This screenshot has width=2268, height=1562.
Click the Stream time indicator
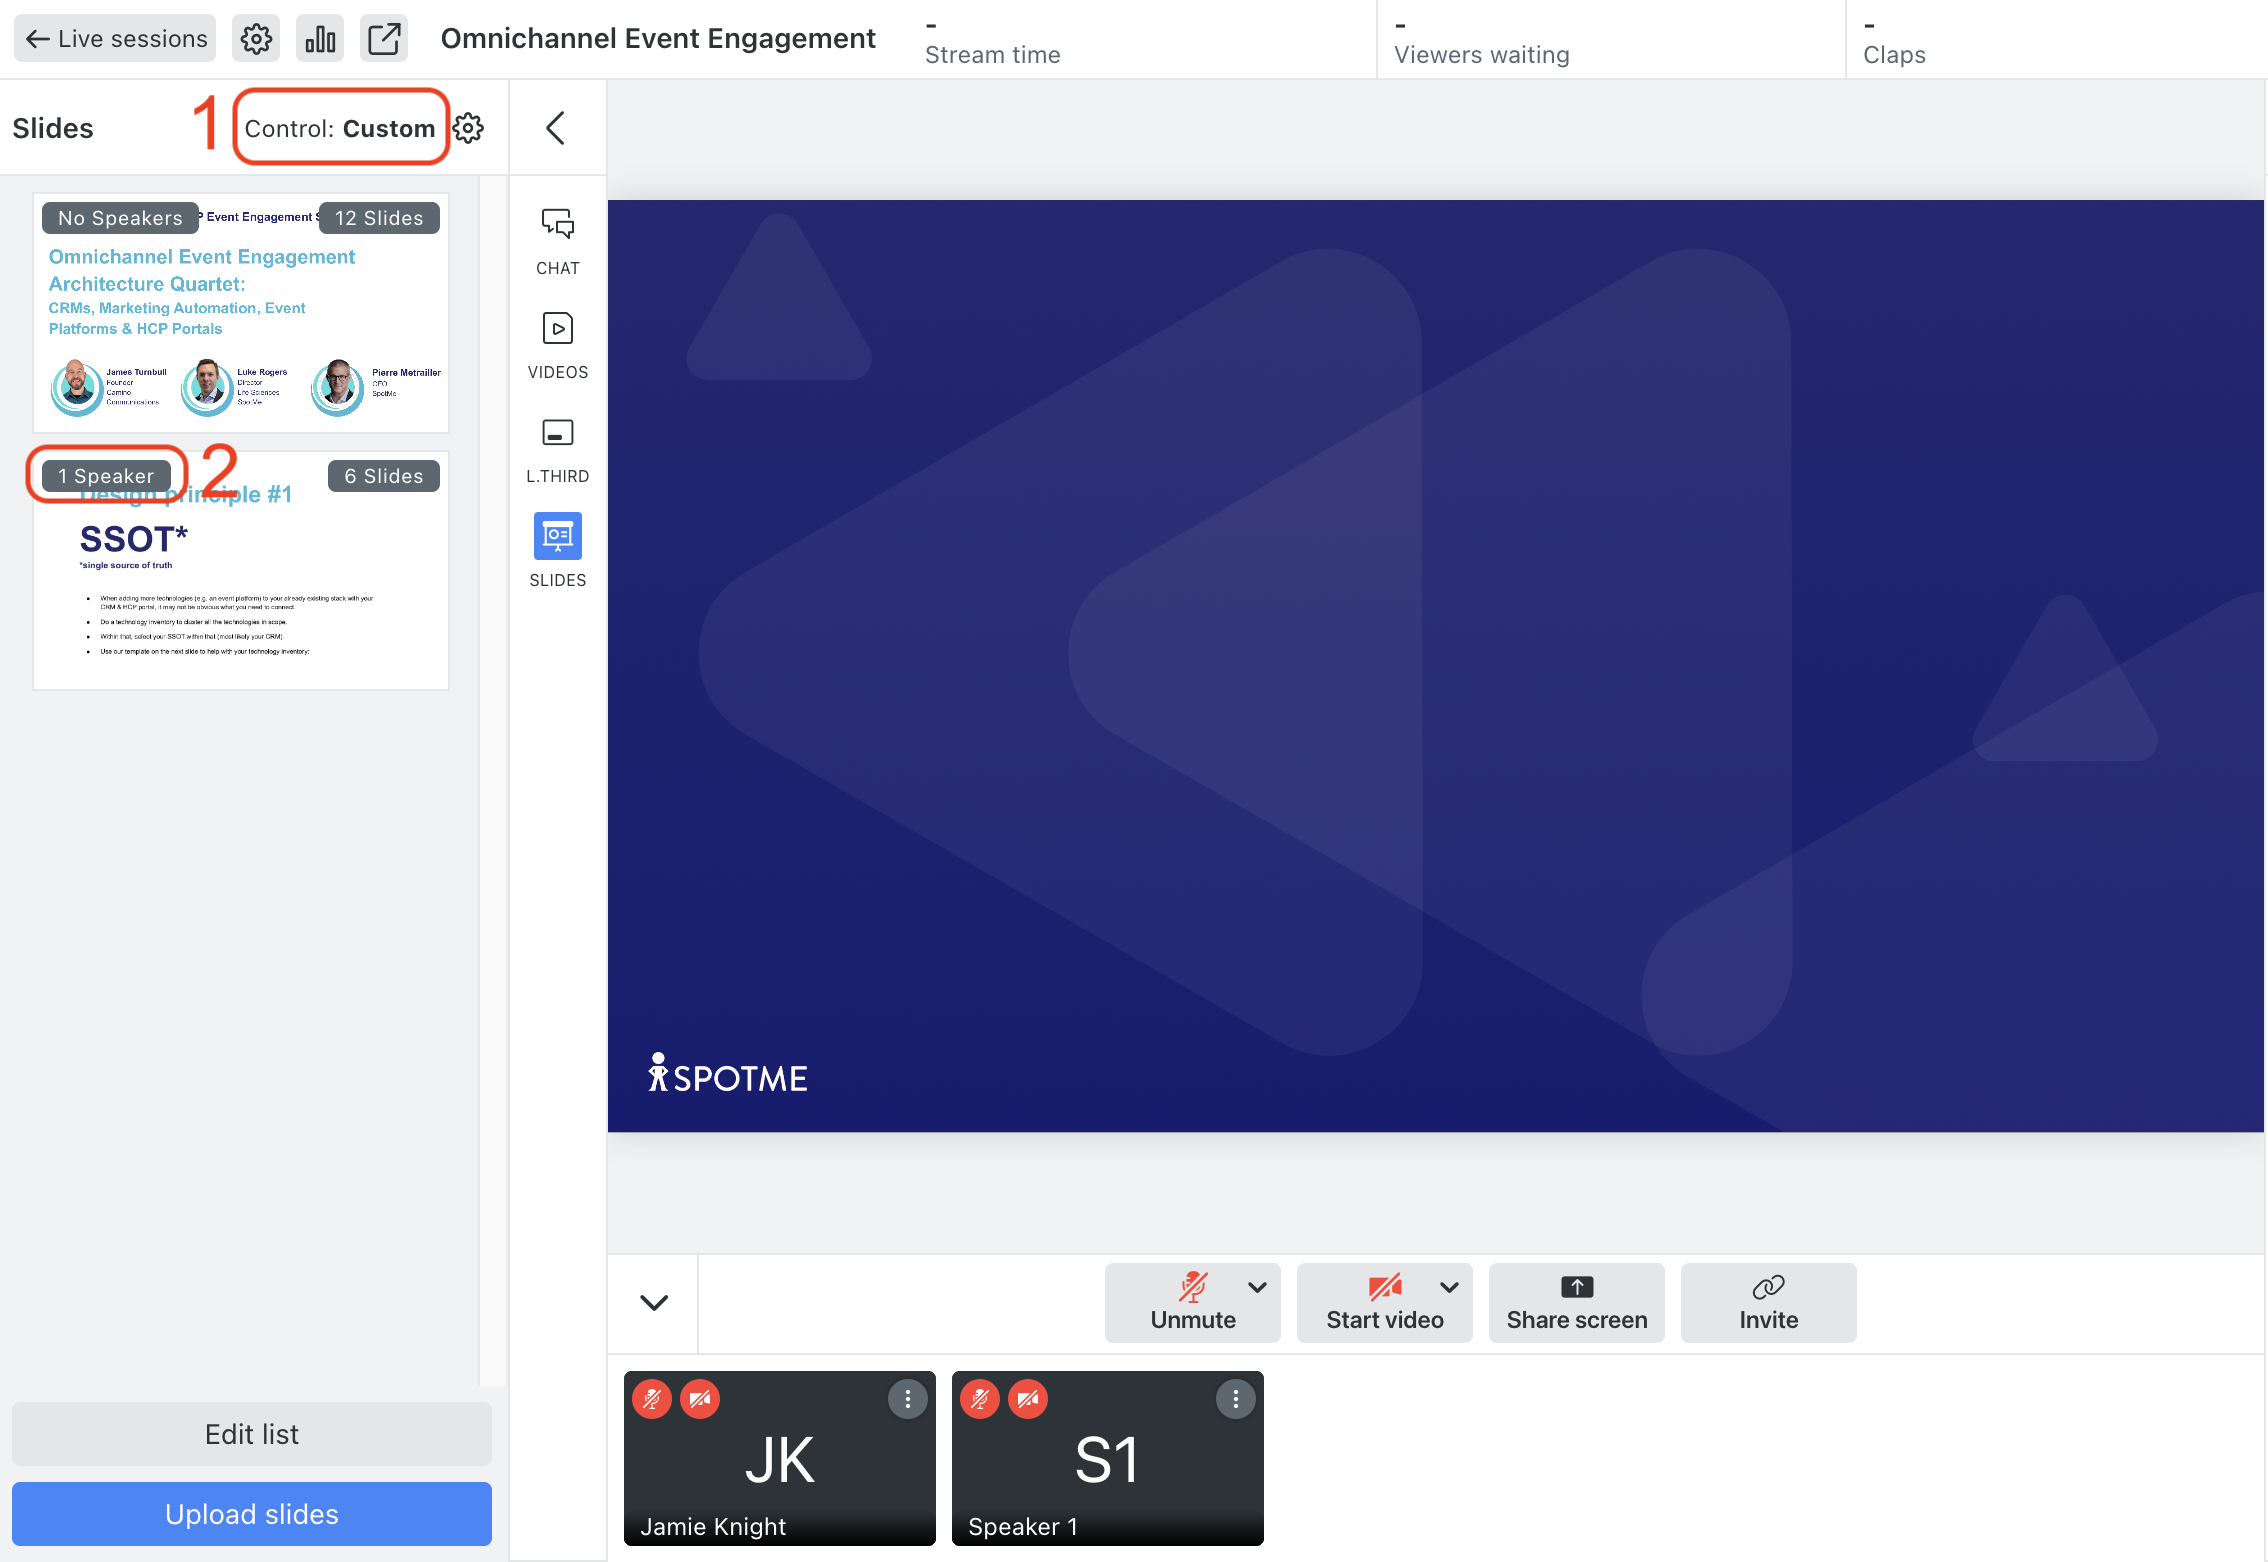click(x=992, y=40)
